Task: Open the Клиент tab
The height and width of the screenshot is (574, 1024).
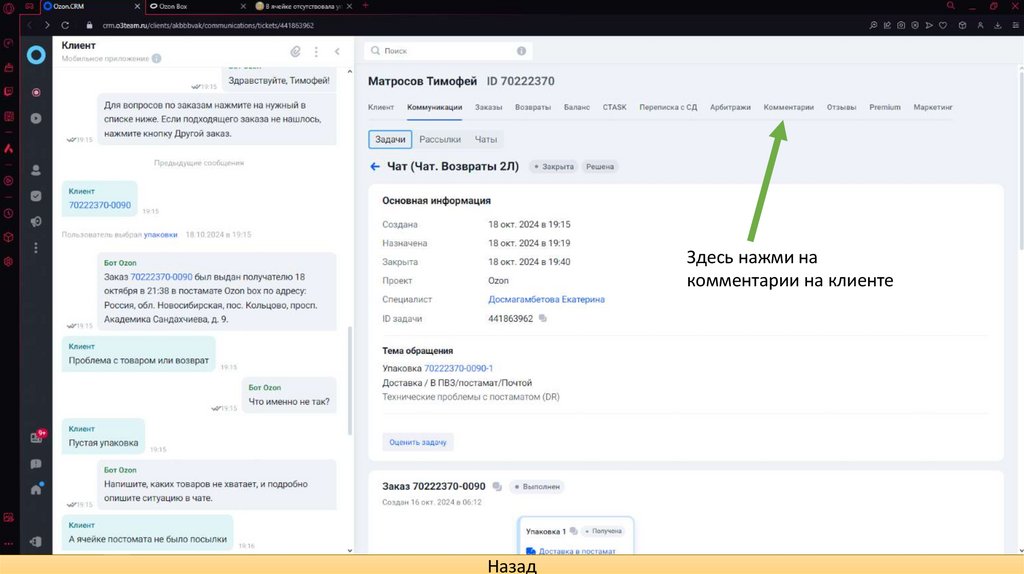Action: pyautogui.click(x=381, y=107)
